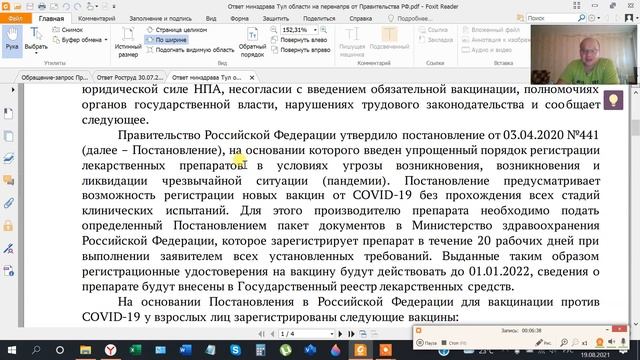The width and height of the screenshot is (640, 360).
Task: Switch to Обращение-запрос document tab
Action: tap(54, 77)
